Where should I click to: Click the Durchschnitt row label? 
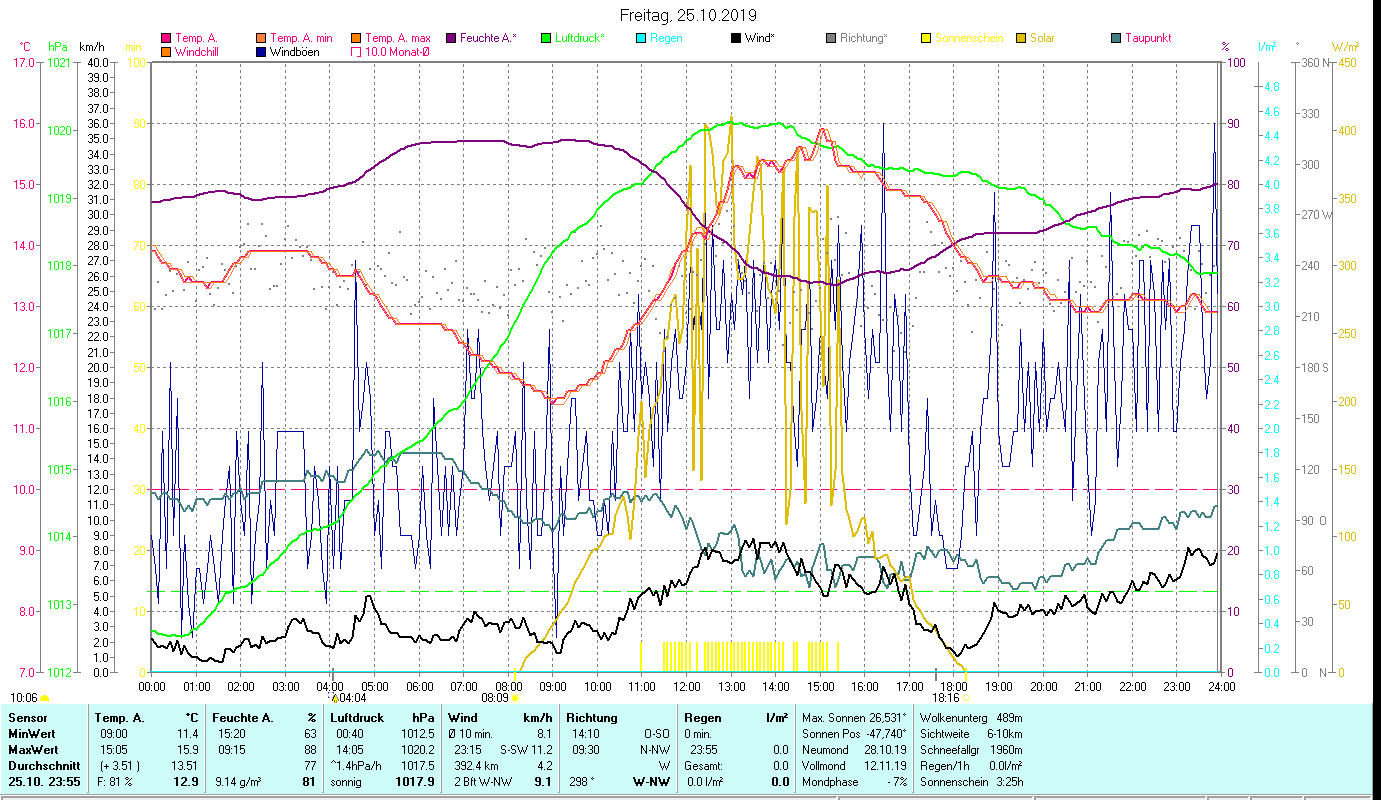pyautogui.click(x=44, y=766)
